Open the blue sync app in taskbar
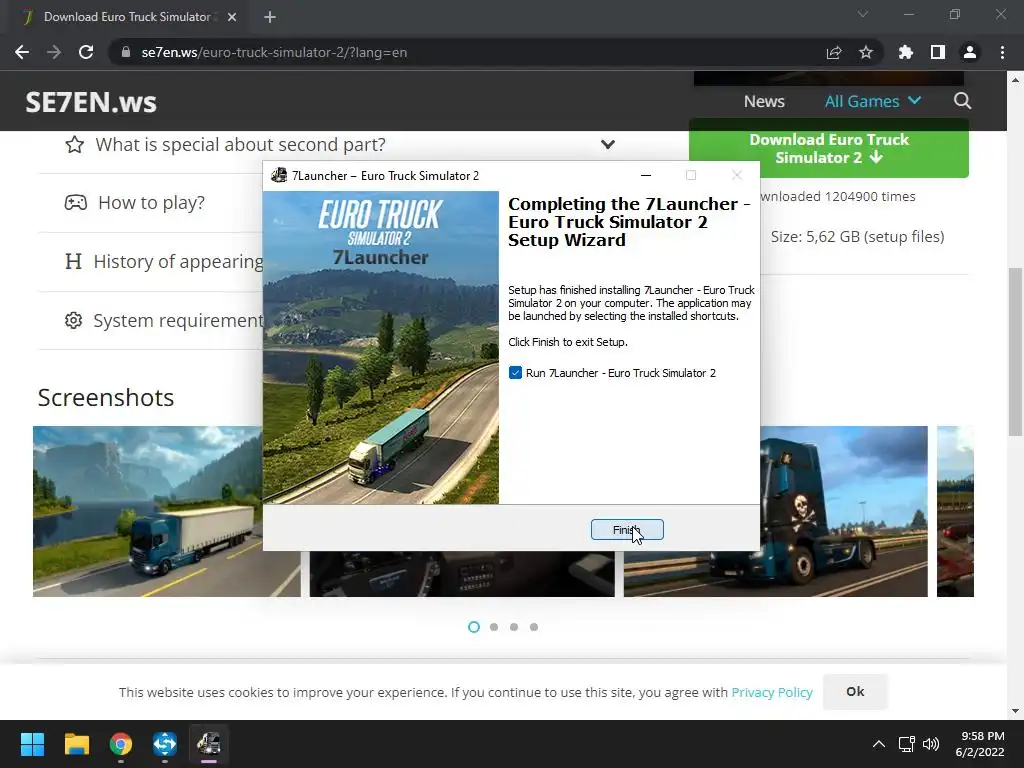 click(165, 744)
